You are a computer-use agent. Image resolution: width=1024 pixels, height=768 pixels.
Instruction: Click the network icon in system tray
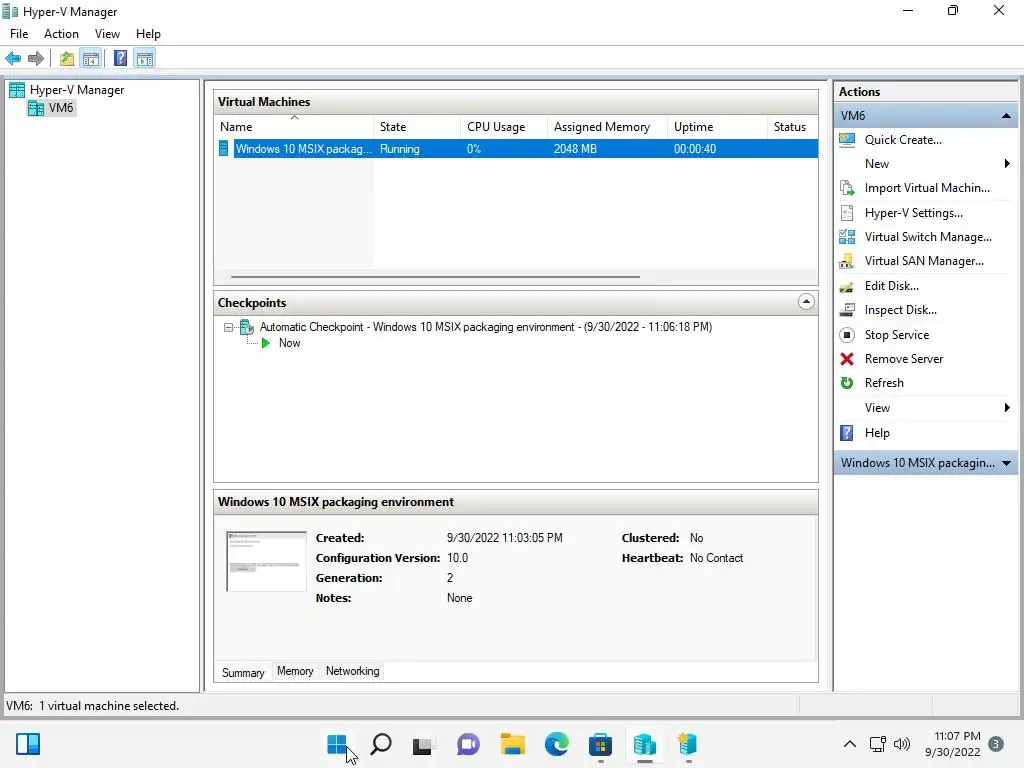pyautogui.click(x=877, y=744)
